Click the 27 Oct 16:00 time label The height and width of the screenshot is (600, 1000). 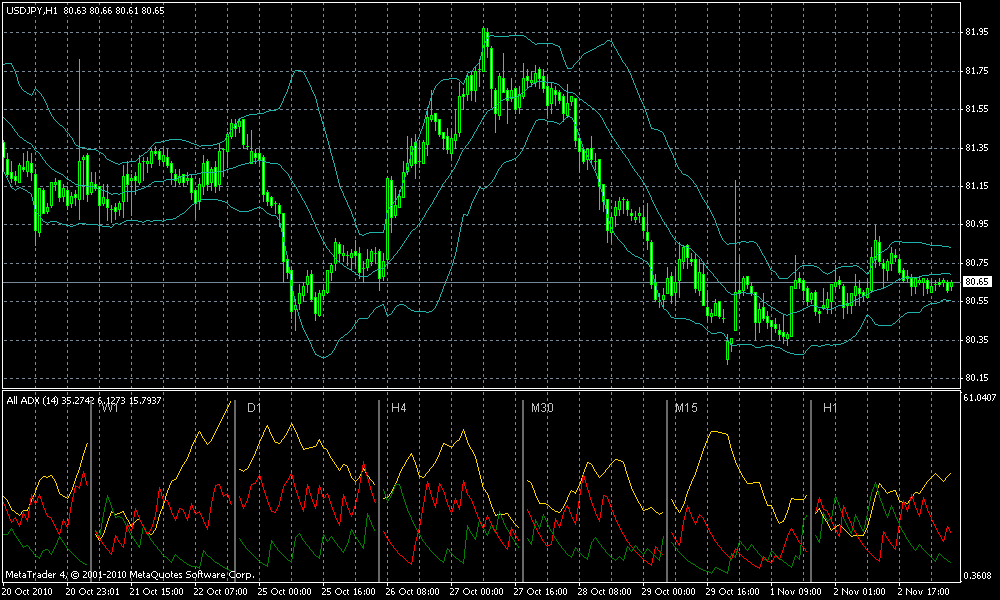coord(541,592)
